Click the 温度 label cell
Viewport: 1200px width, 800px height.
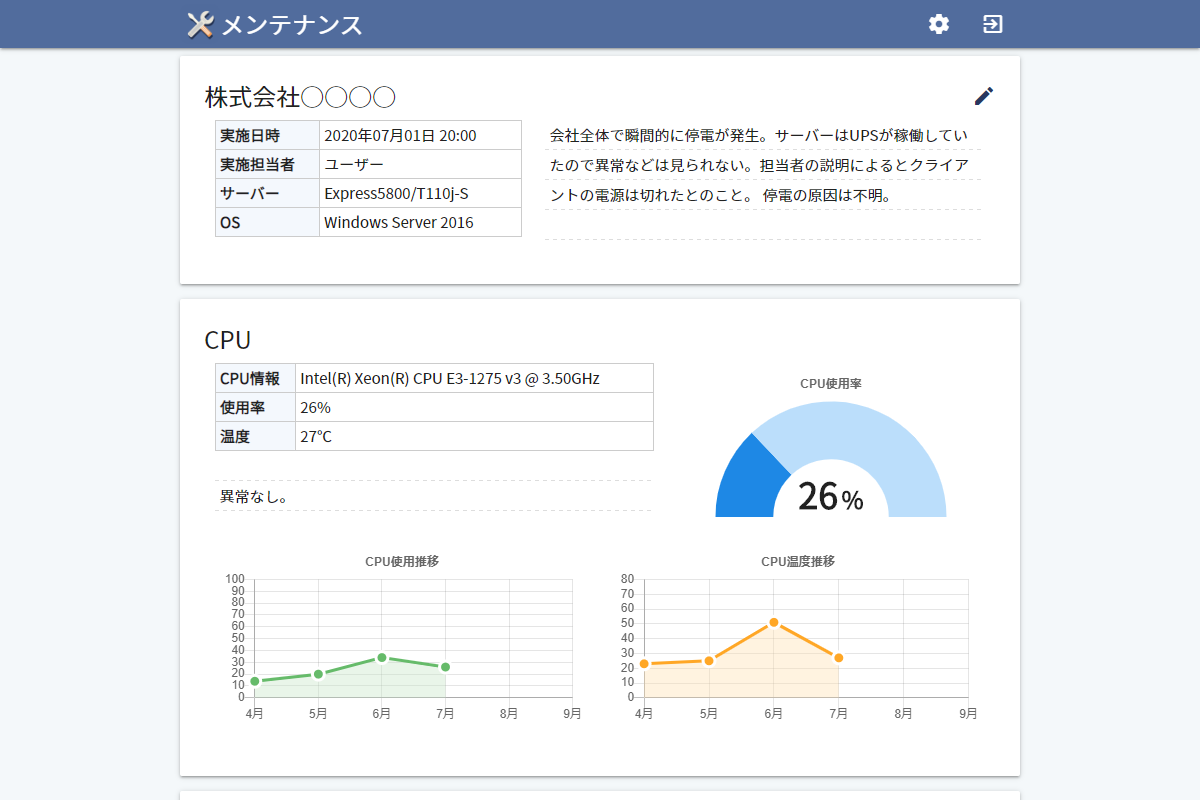255,436
